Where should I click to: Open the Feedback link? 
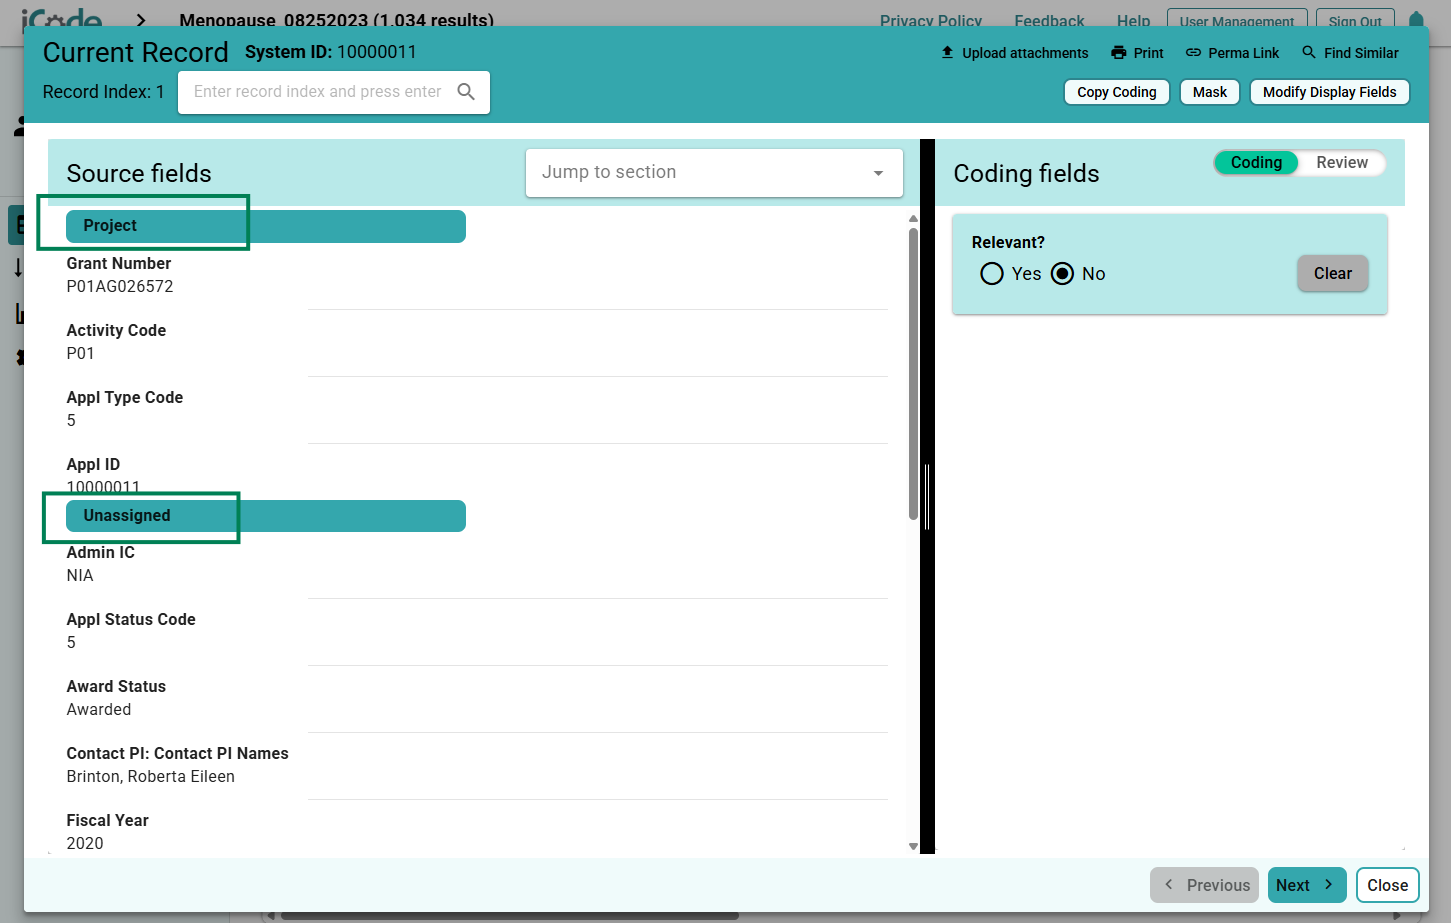[x=1049, y=21]
